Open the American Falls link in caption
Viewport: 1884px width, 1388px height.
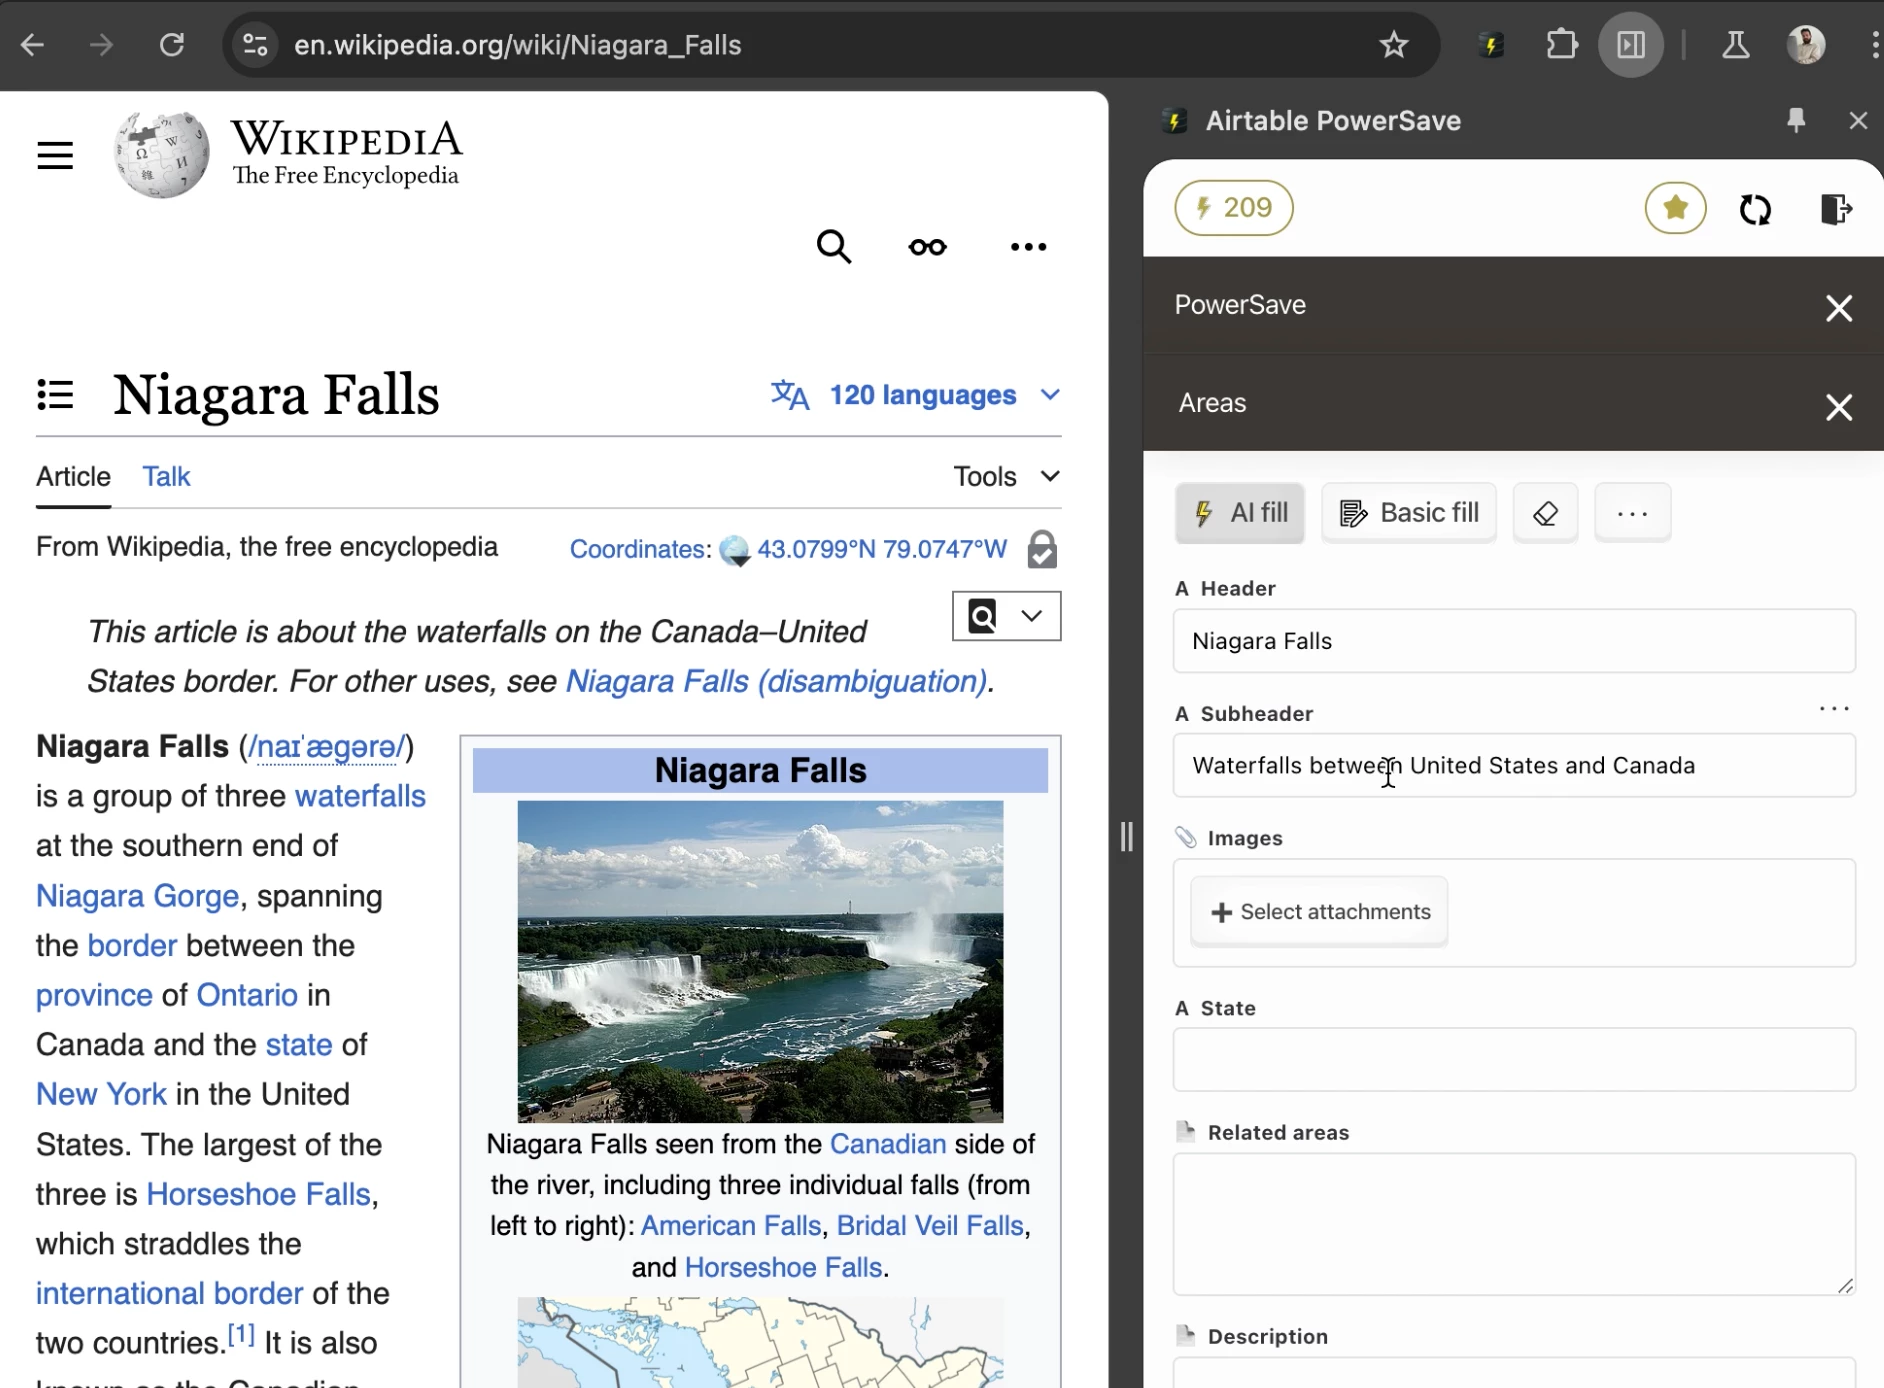pos(730,1226)
